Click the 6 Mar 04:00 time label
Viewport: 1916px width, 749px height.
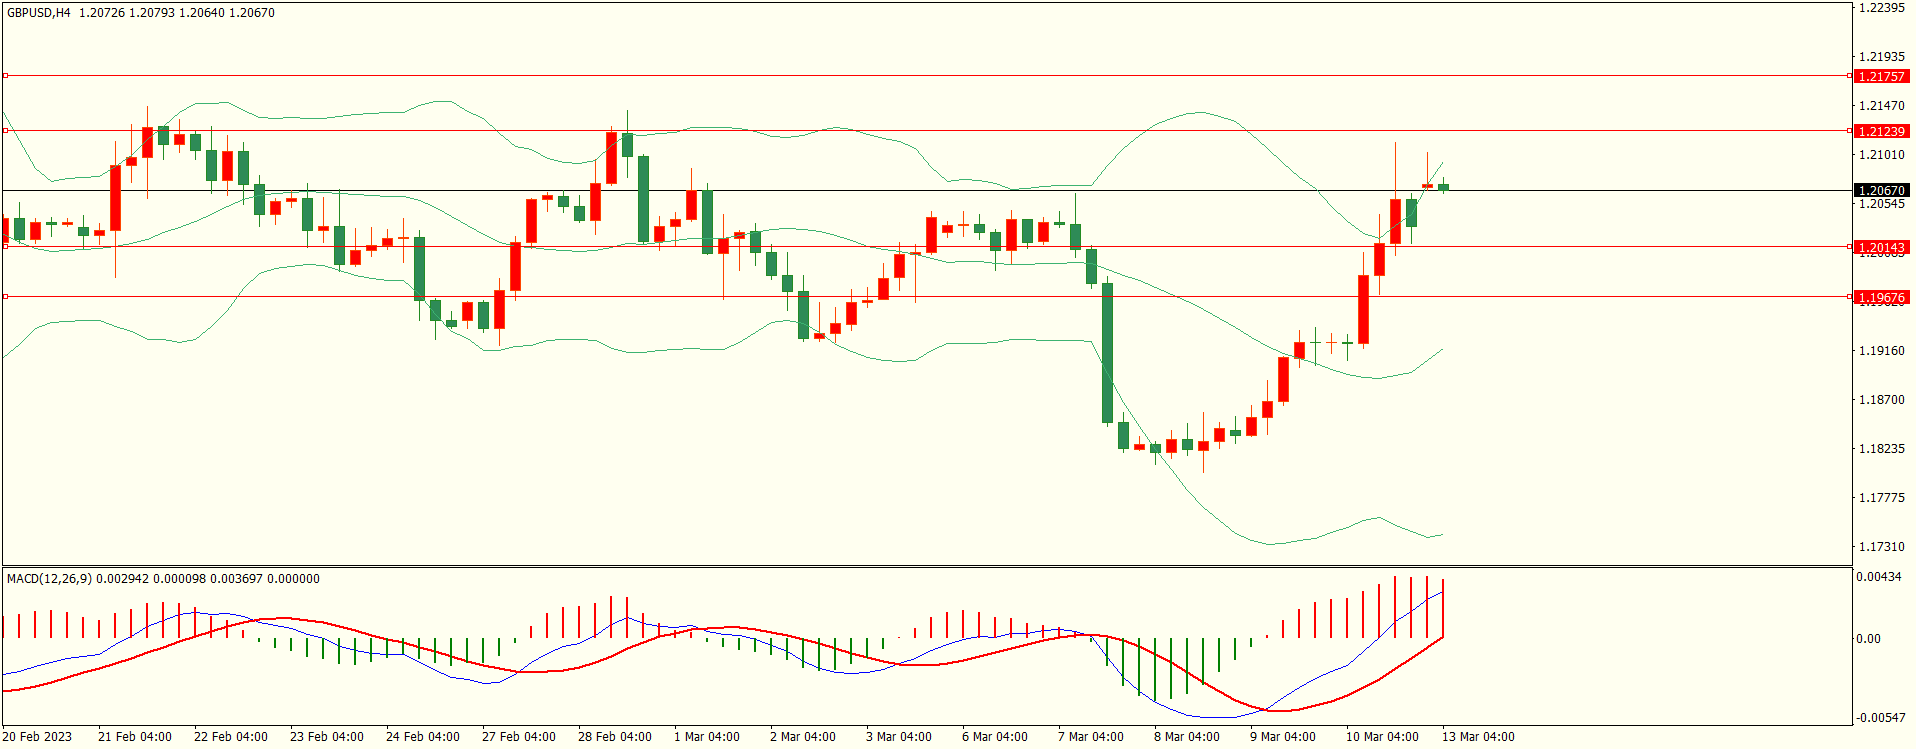pyautogui.click(x=995, y=737)
